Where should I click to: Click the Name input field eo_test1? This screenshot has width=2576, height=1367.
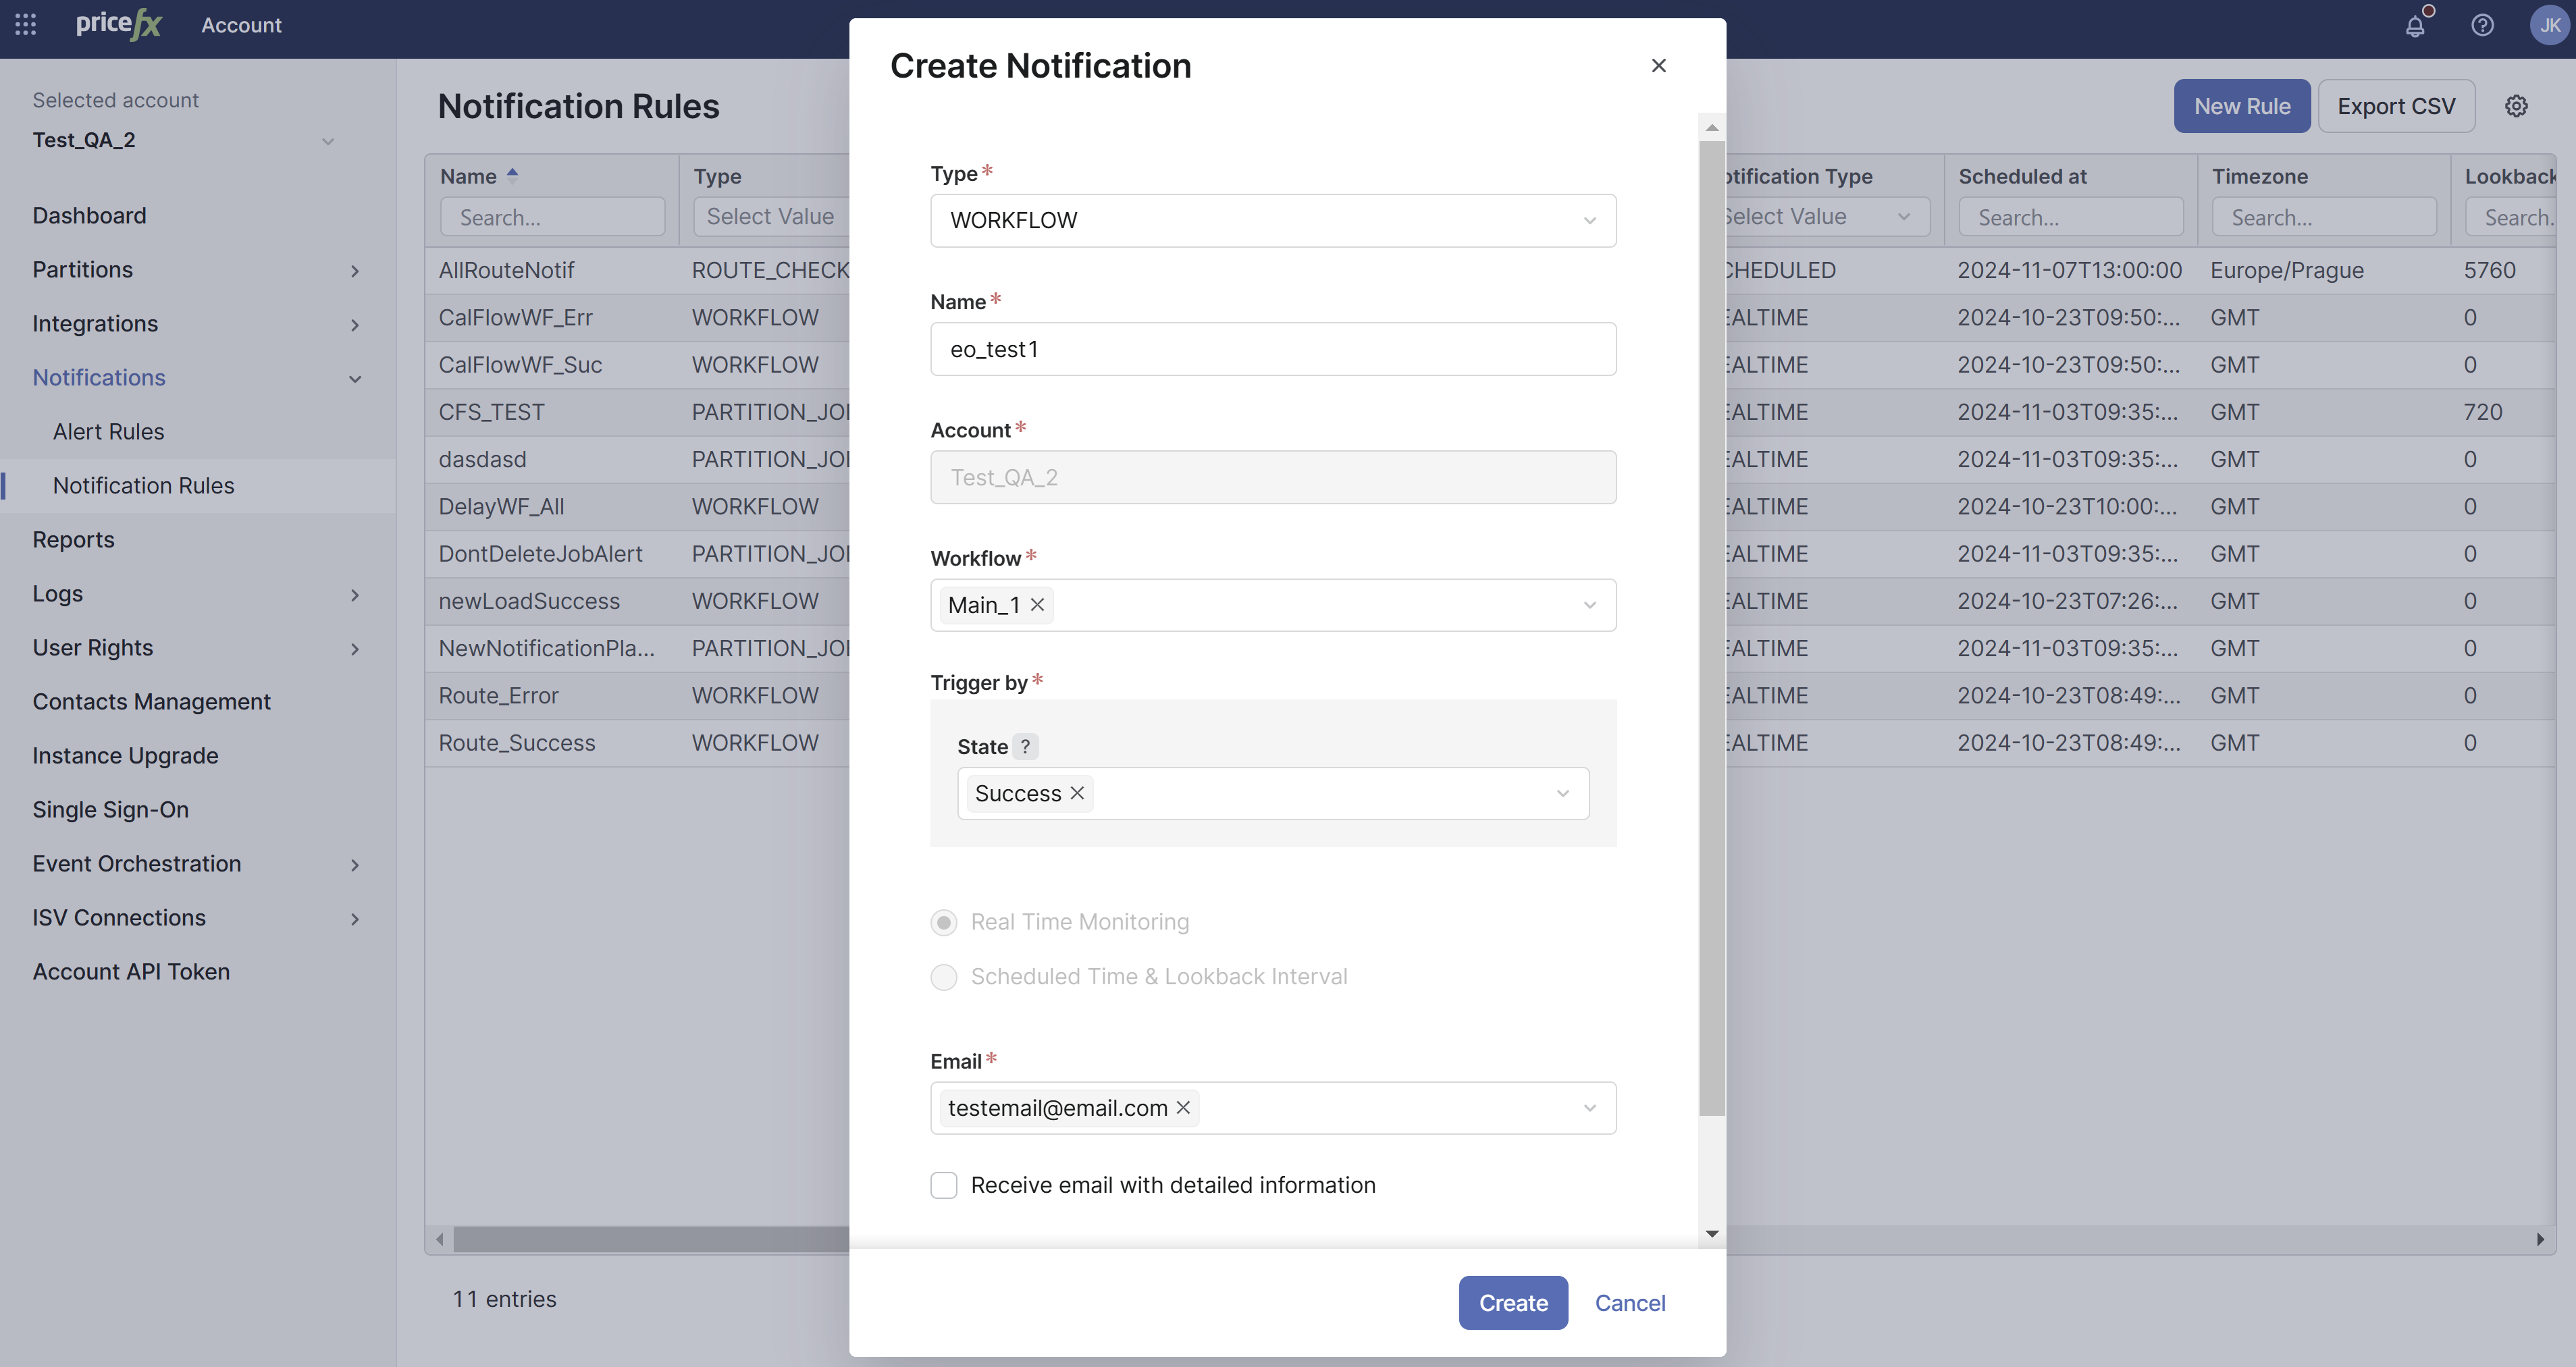[1272, 349]
